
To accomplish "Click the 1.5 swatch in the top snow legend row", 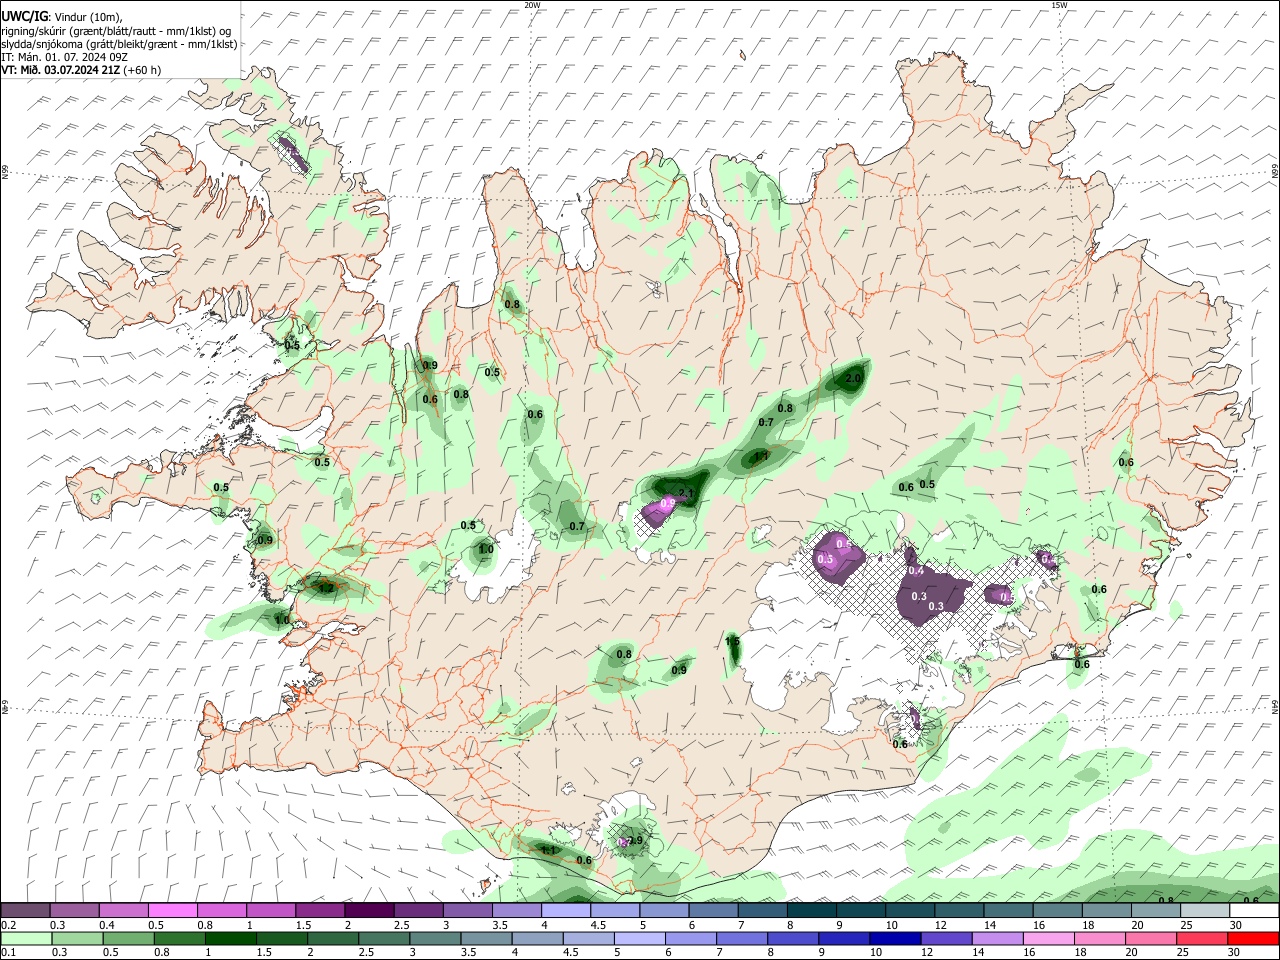I will tap(320, 910).
